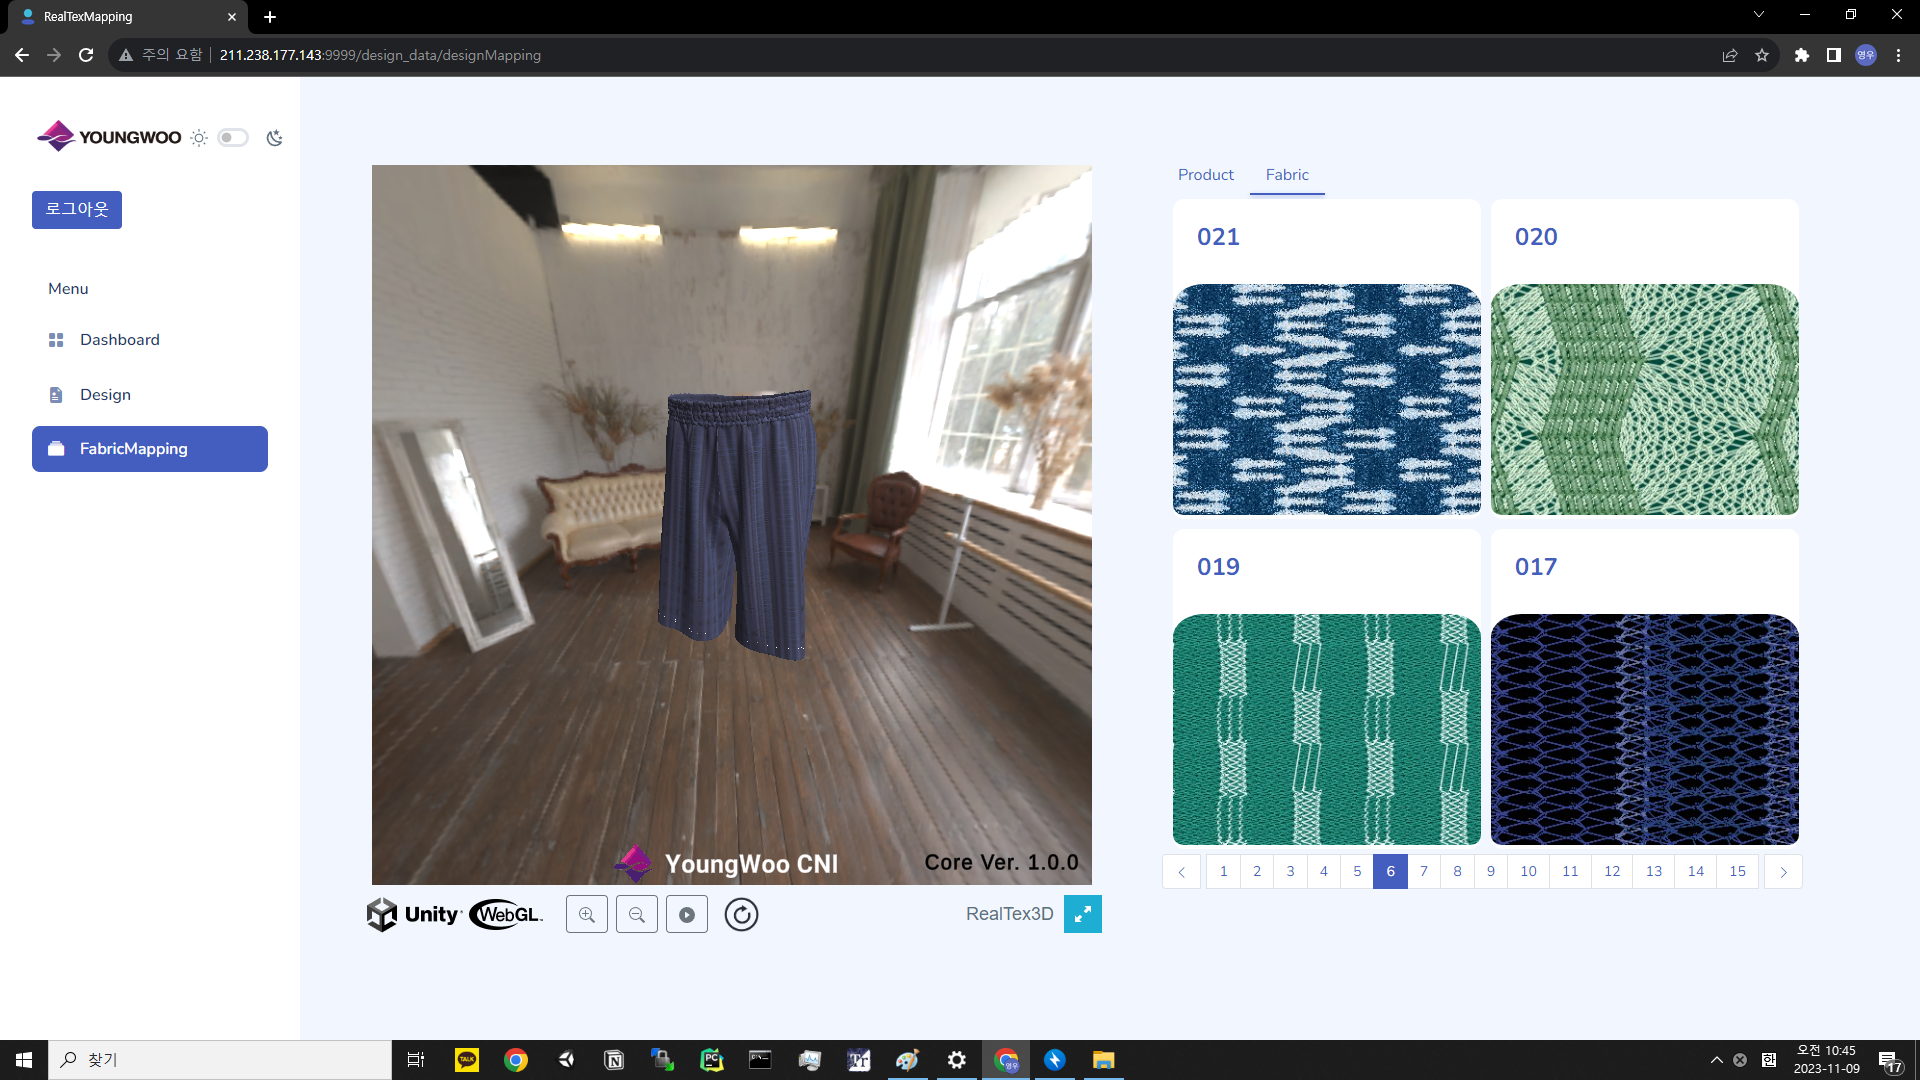
Task: Reset the view with the circular refresh icon
Action: (x=741, y=914)
